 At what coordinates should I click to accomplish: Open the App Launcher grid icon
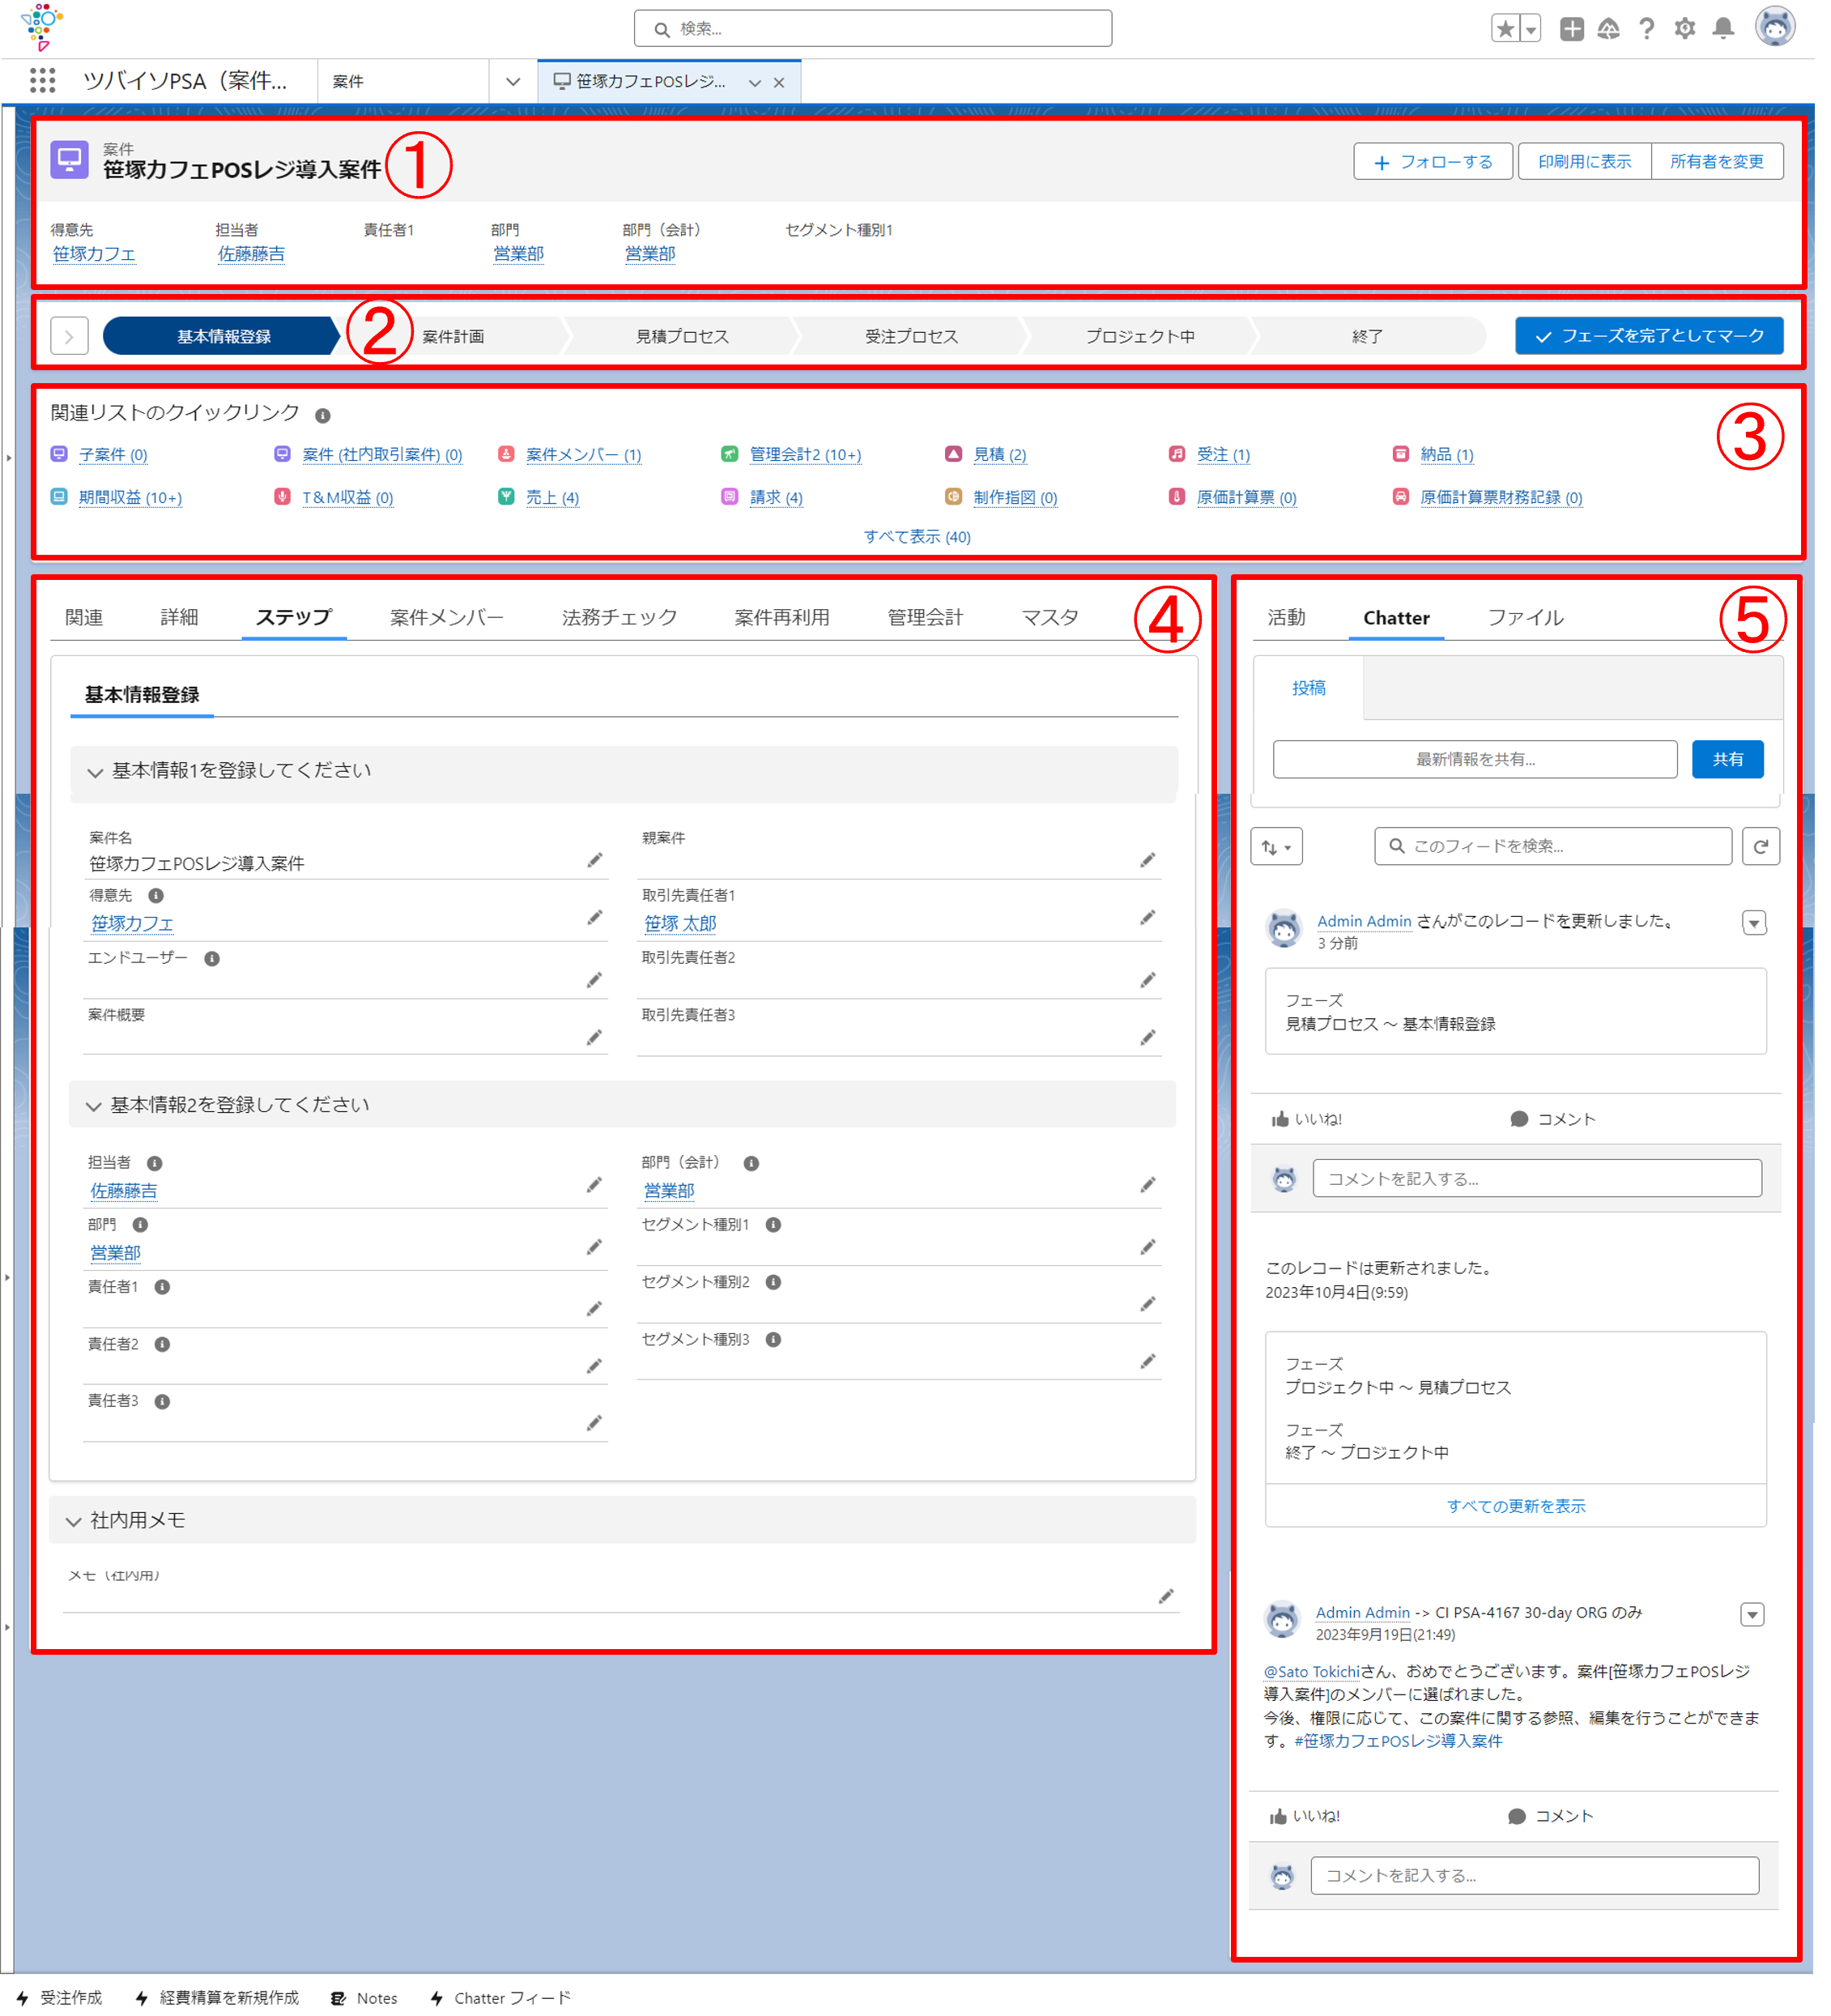[x=42, y=81]
